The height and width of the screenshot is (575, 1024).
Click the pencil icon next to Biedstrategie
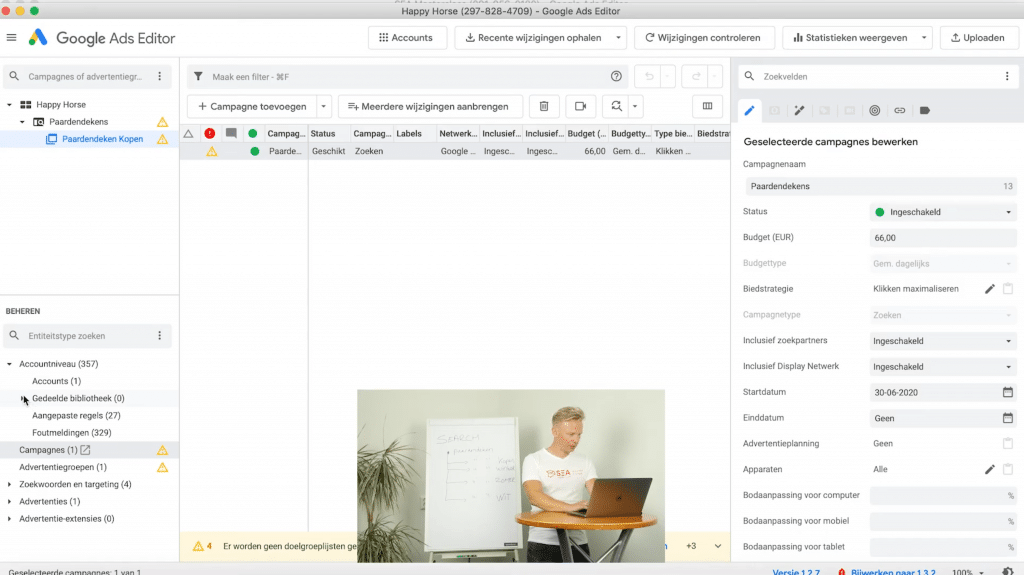pos(989,289)
